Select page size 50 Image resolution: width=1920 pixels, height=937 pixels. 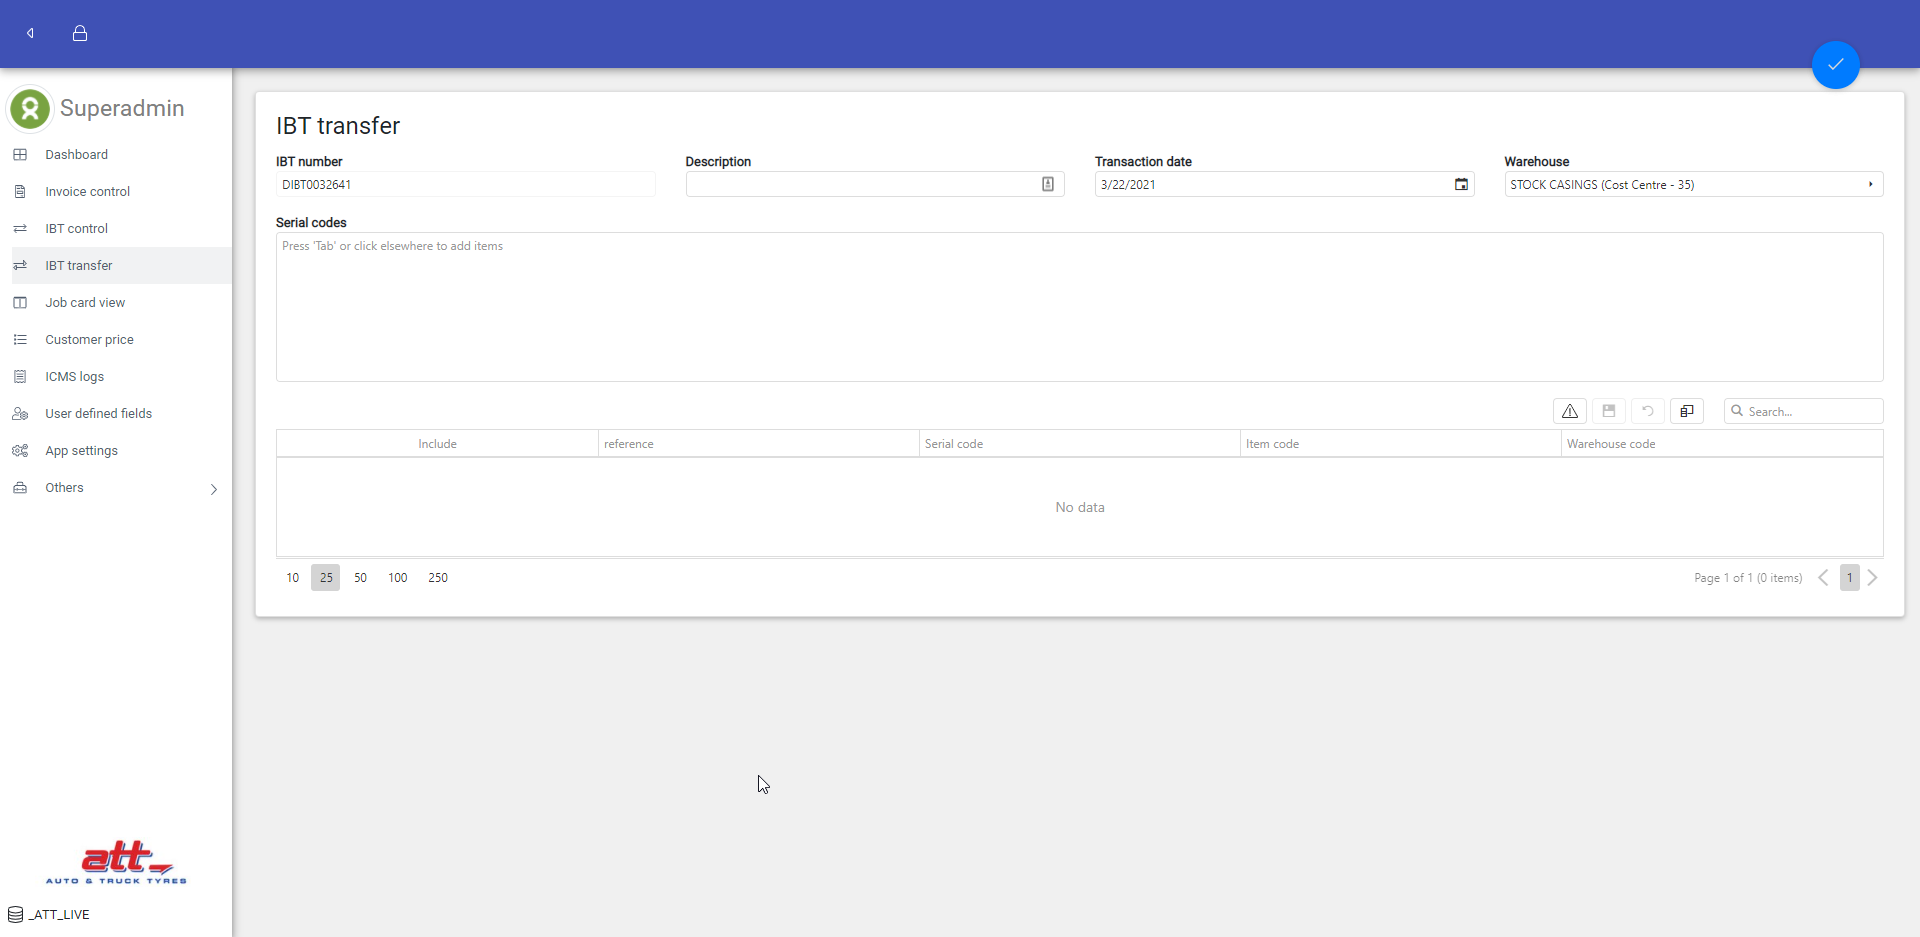[x=360, y=578]
